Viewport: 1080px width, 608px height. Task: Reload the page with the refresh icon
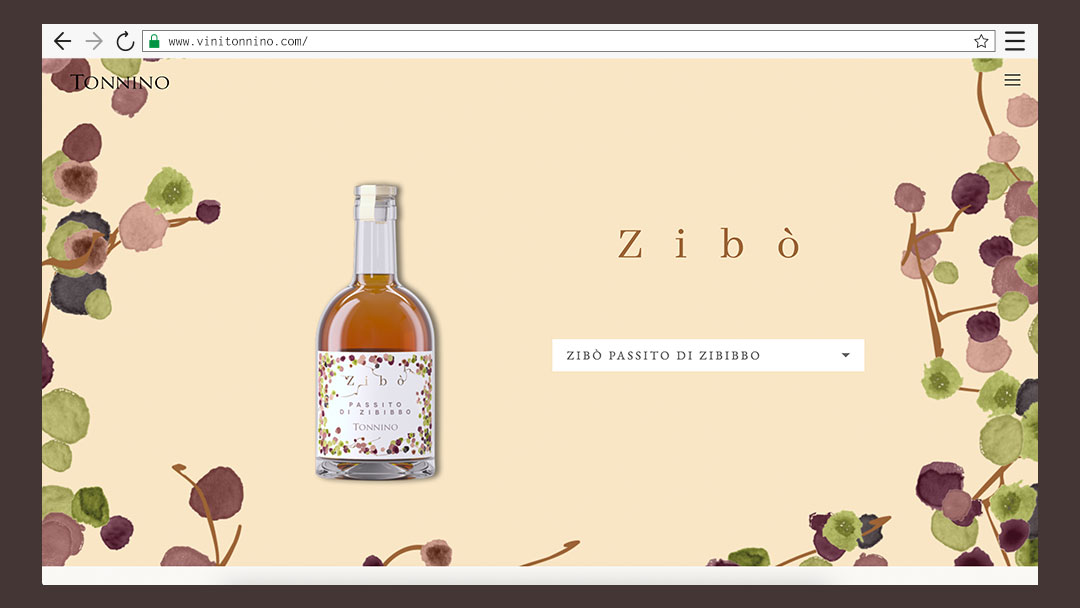pyautogui.click(x=125, y=41)
